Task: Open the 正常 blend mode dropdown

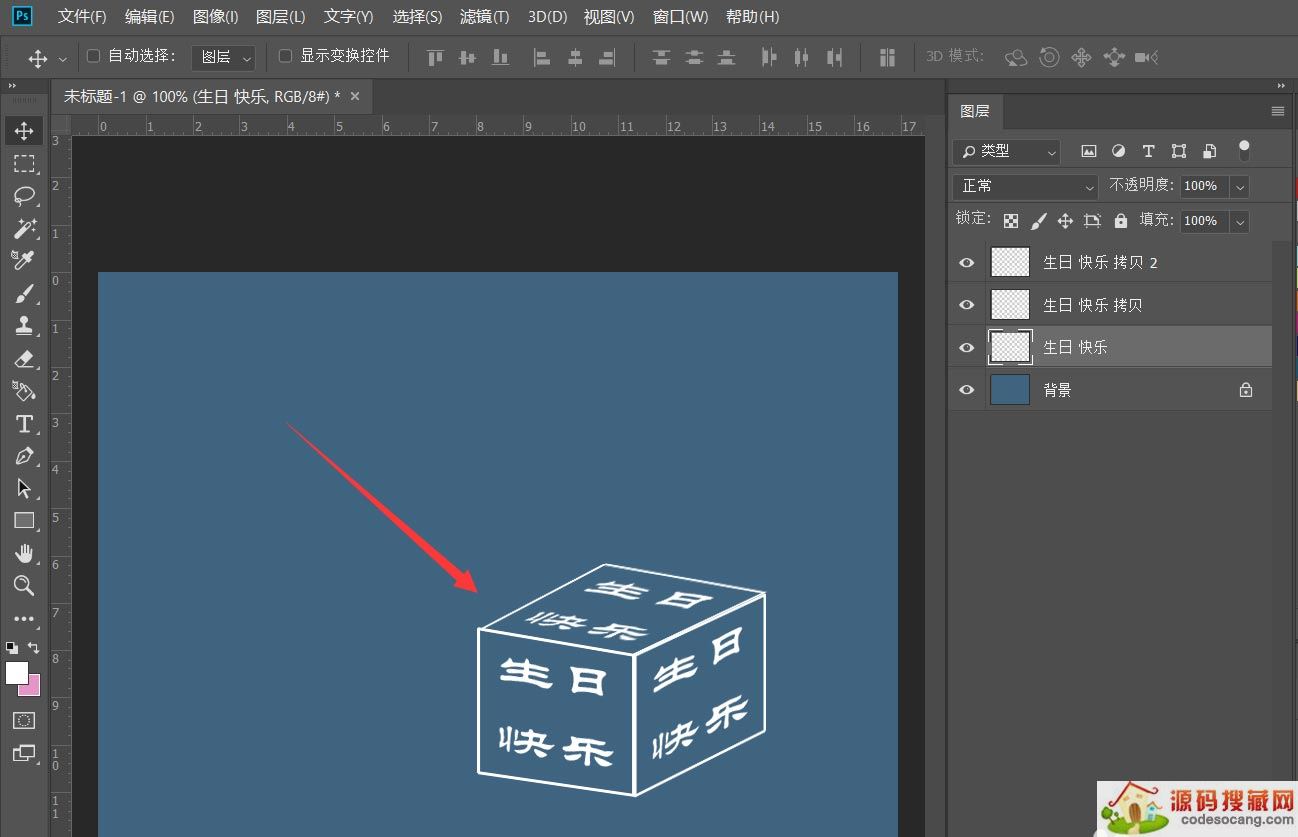Action: pos(1025,186)
